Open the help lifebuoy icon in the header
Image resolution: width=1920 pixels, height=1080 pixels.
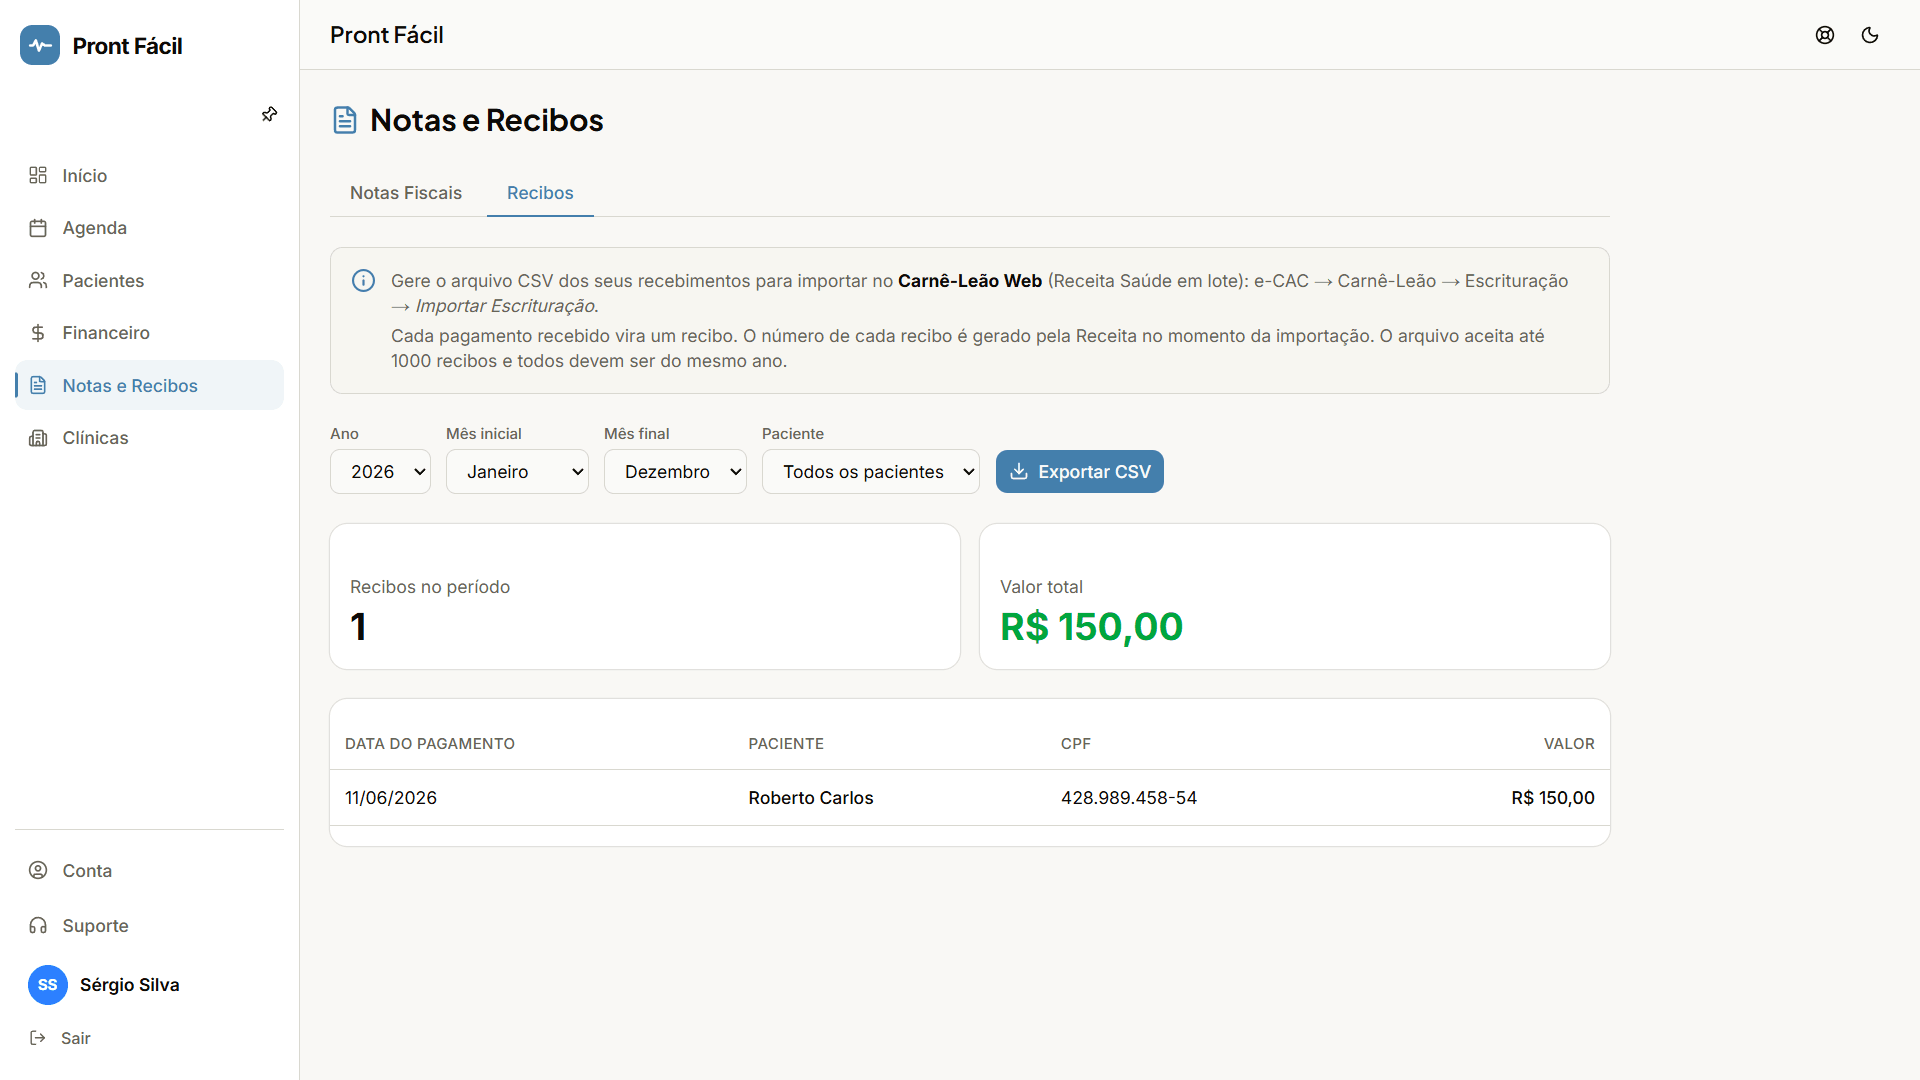coord(1825,35)
